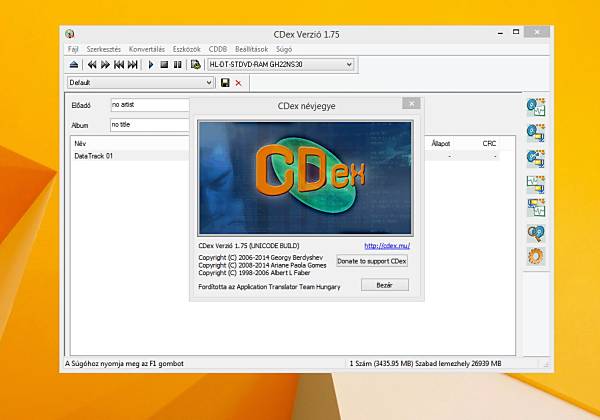Viewport: 600px width, 420px height.
Task: Click the Bezár button in the About dialog
Action: click(x=385, y=285)
